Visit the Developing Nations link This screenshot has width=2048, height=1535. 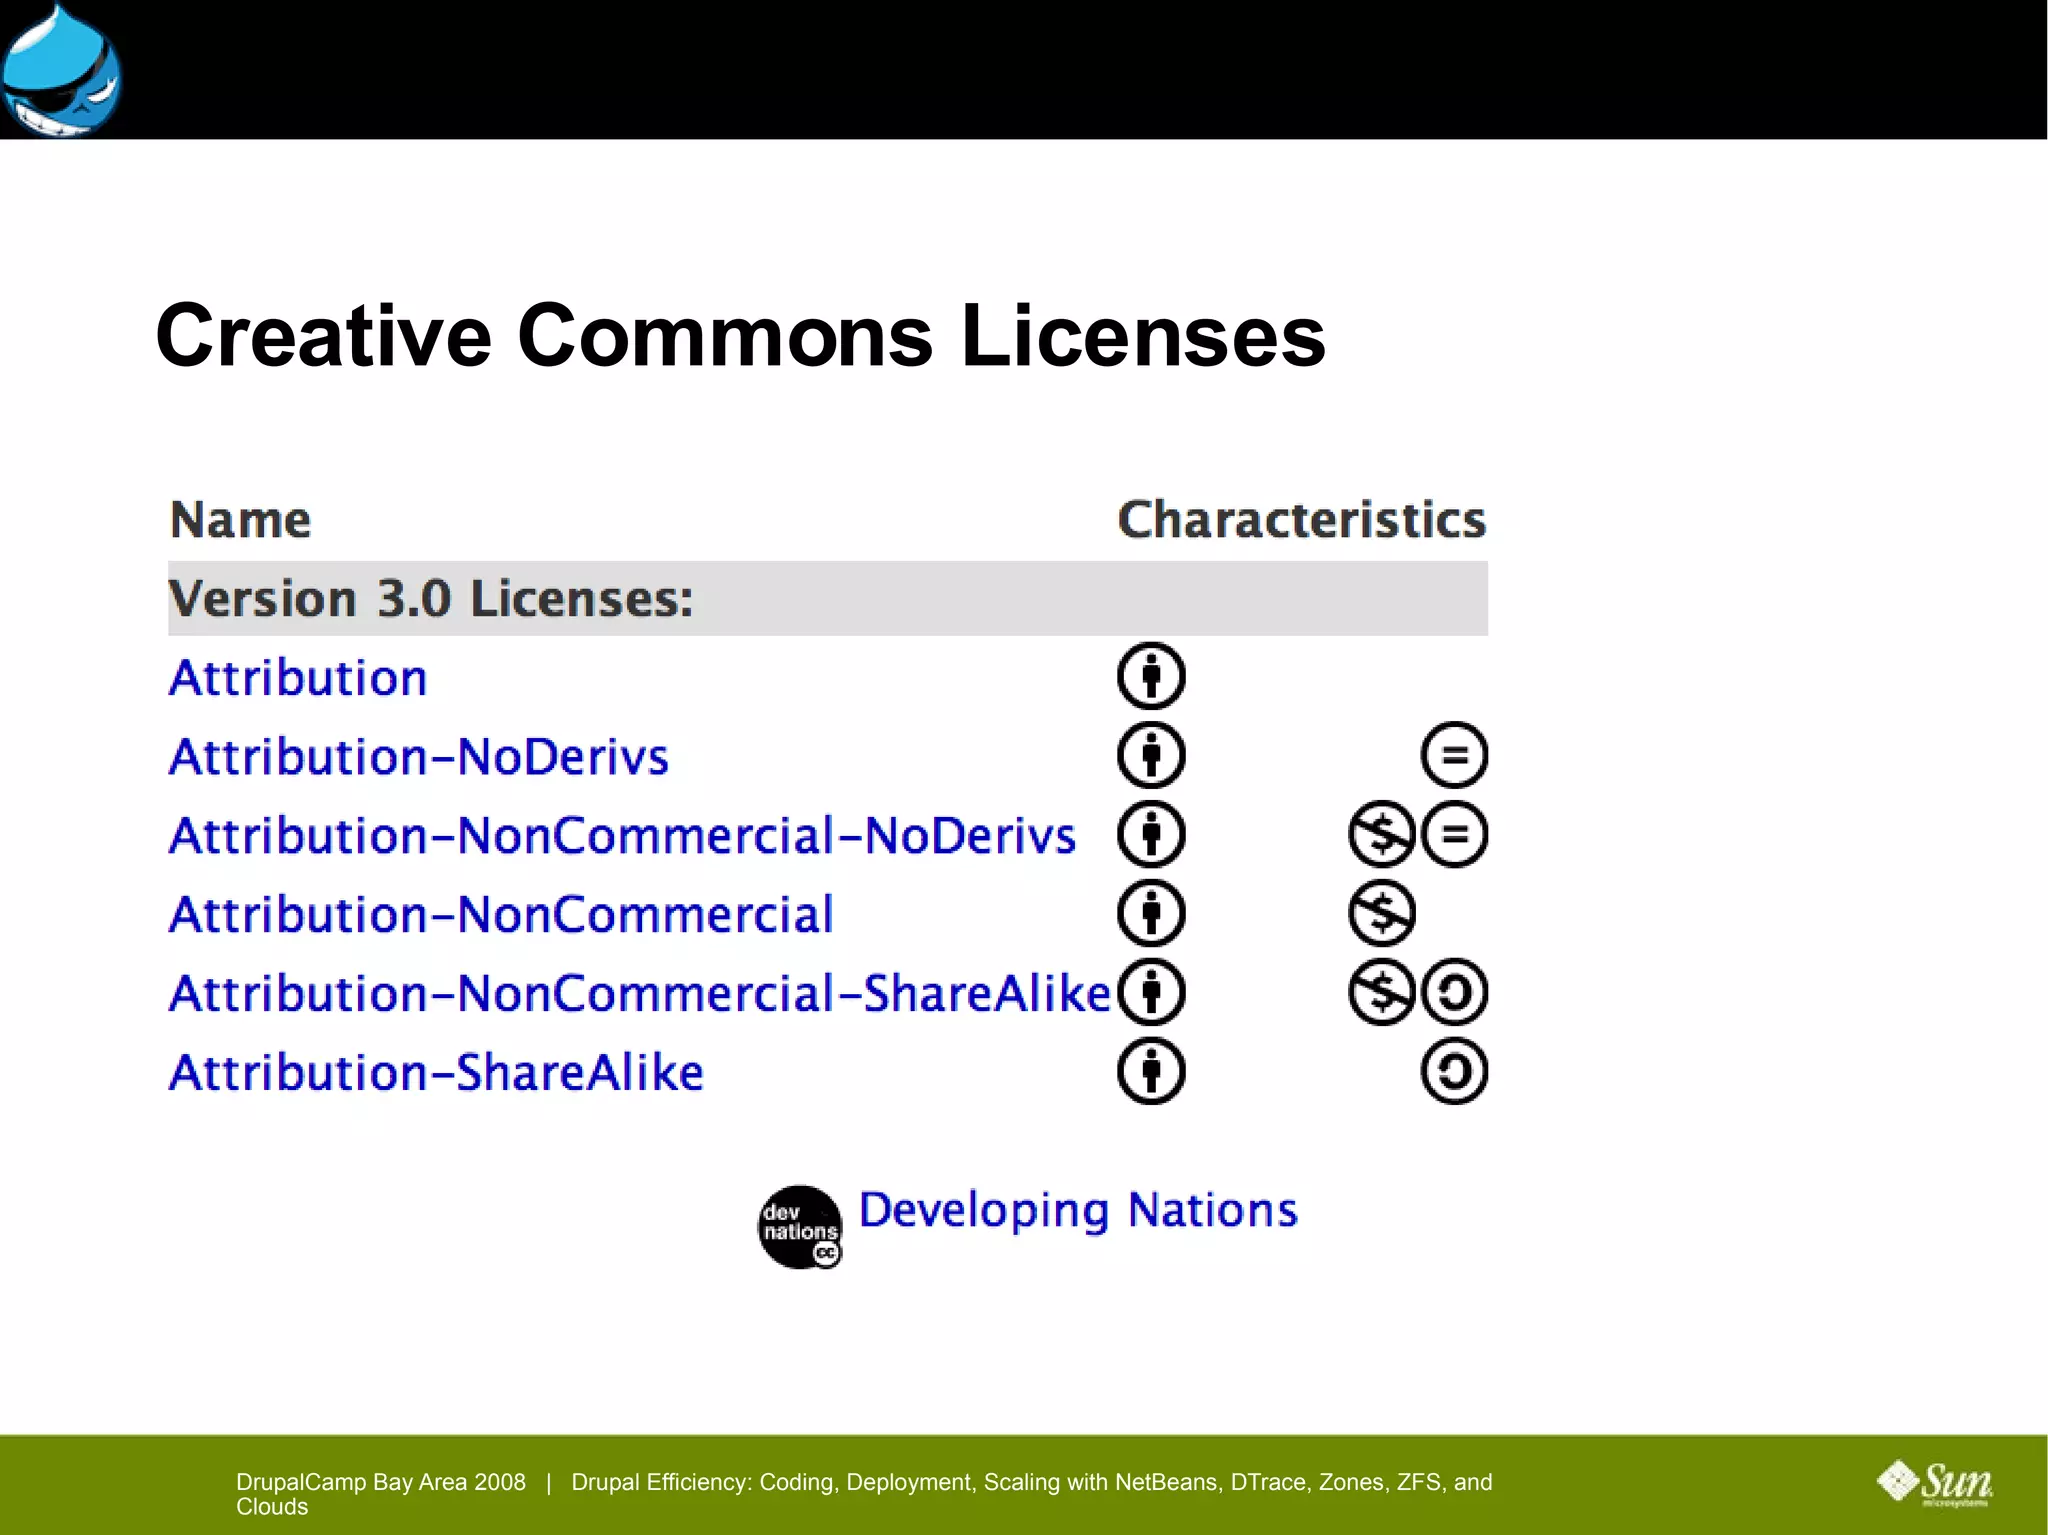click(x=1078, y=1210)
